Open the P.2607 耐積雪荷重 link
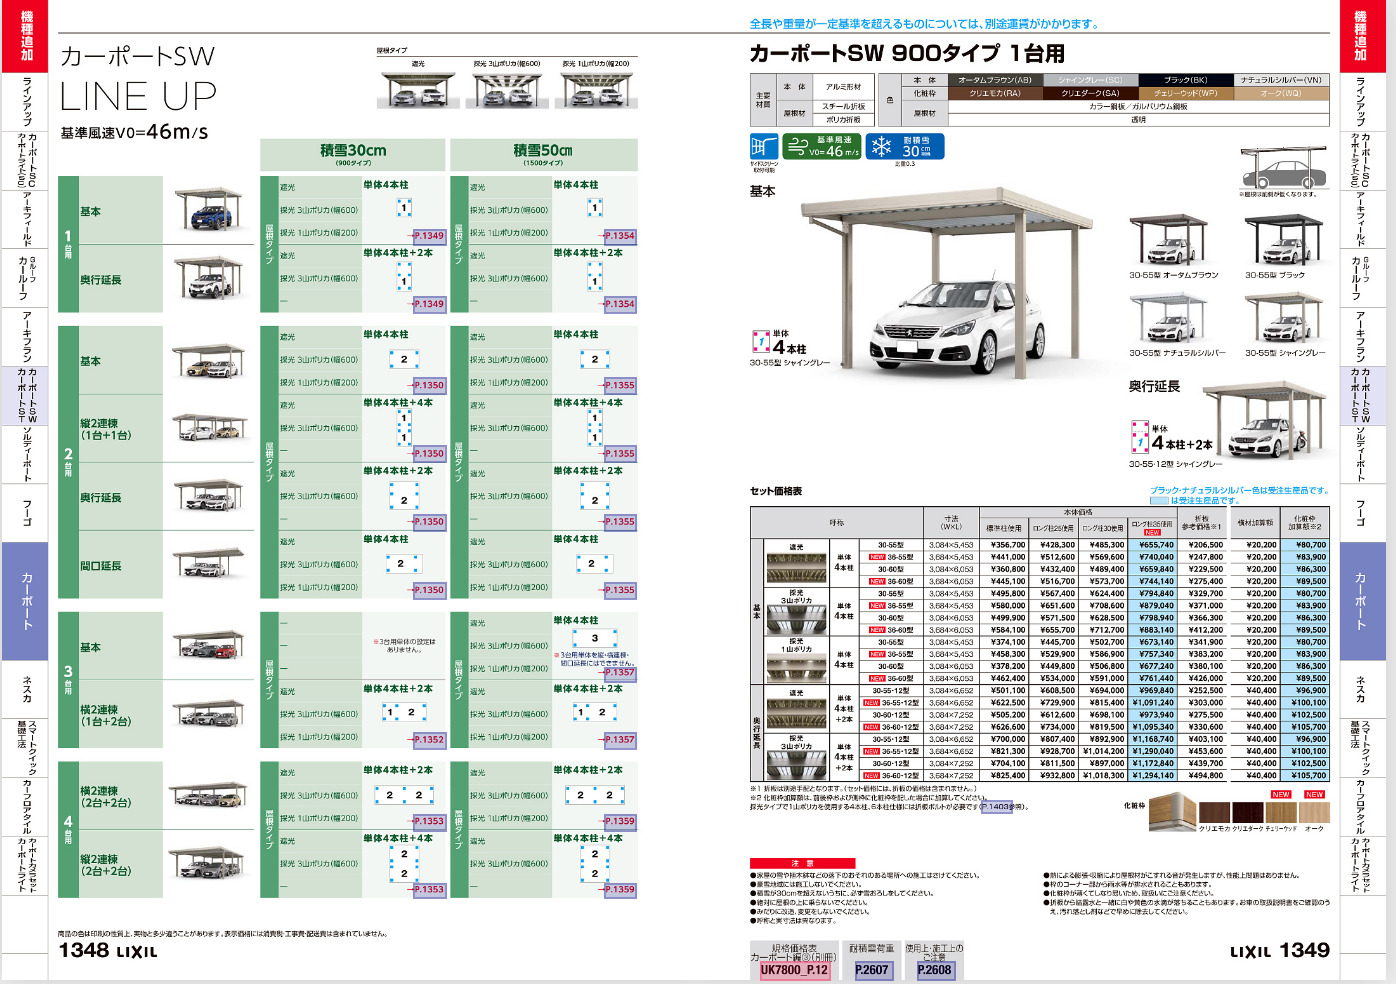 871,970
